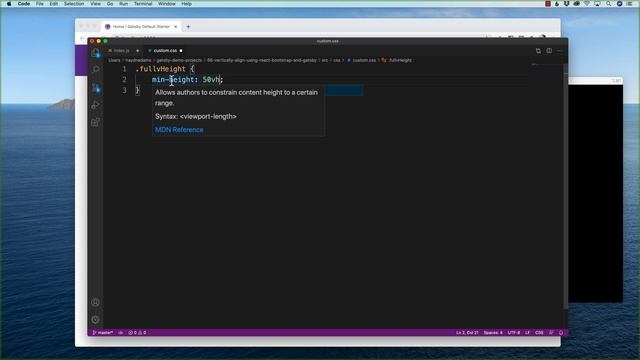Viewport: 640px width, 360px height.
Task: Click the unsaved dot on index.js tab
Action: point(138,51)
